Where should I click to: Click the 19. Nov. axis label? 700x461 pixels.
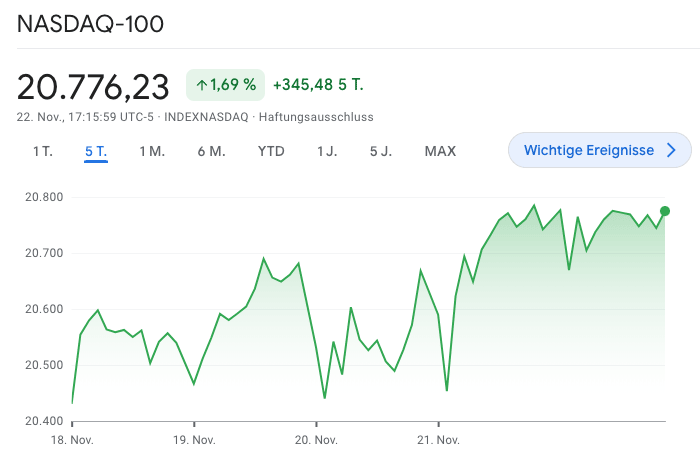(194, 440)
